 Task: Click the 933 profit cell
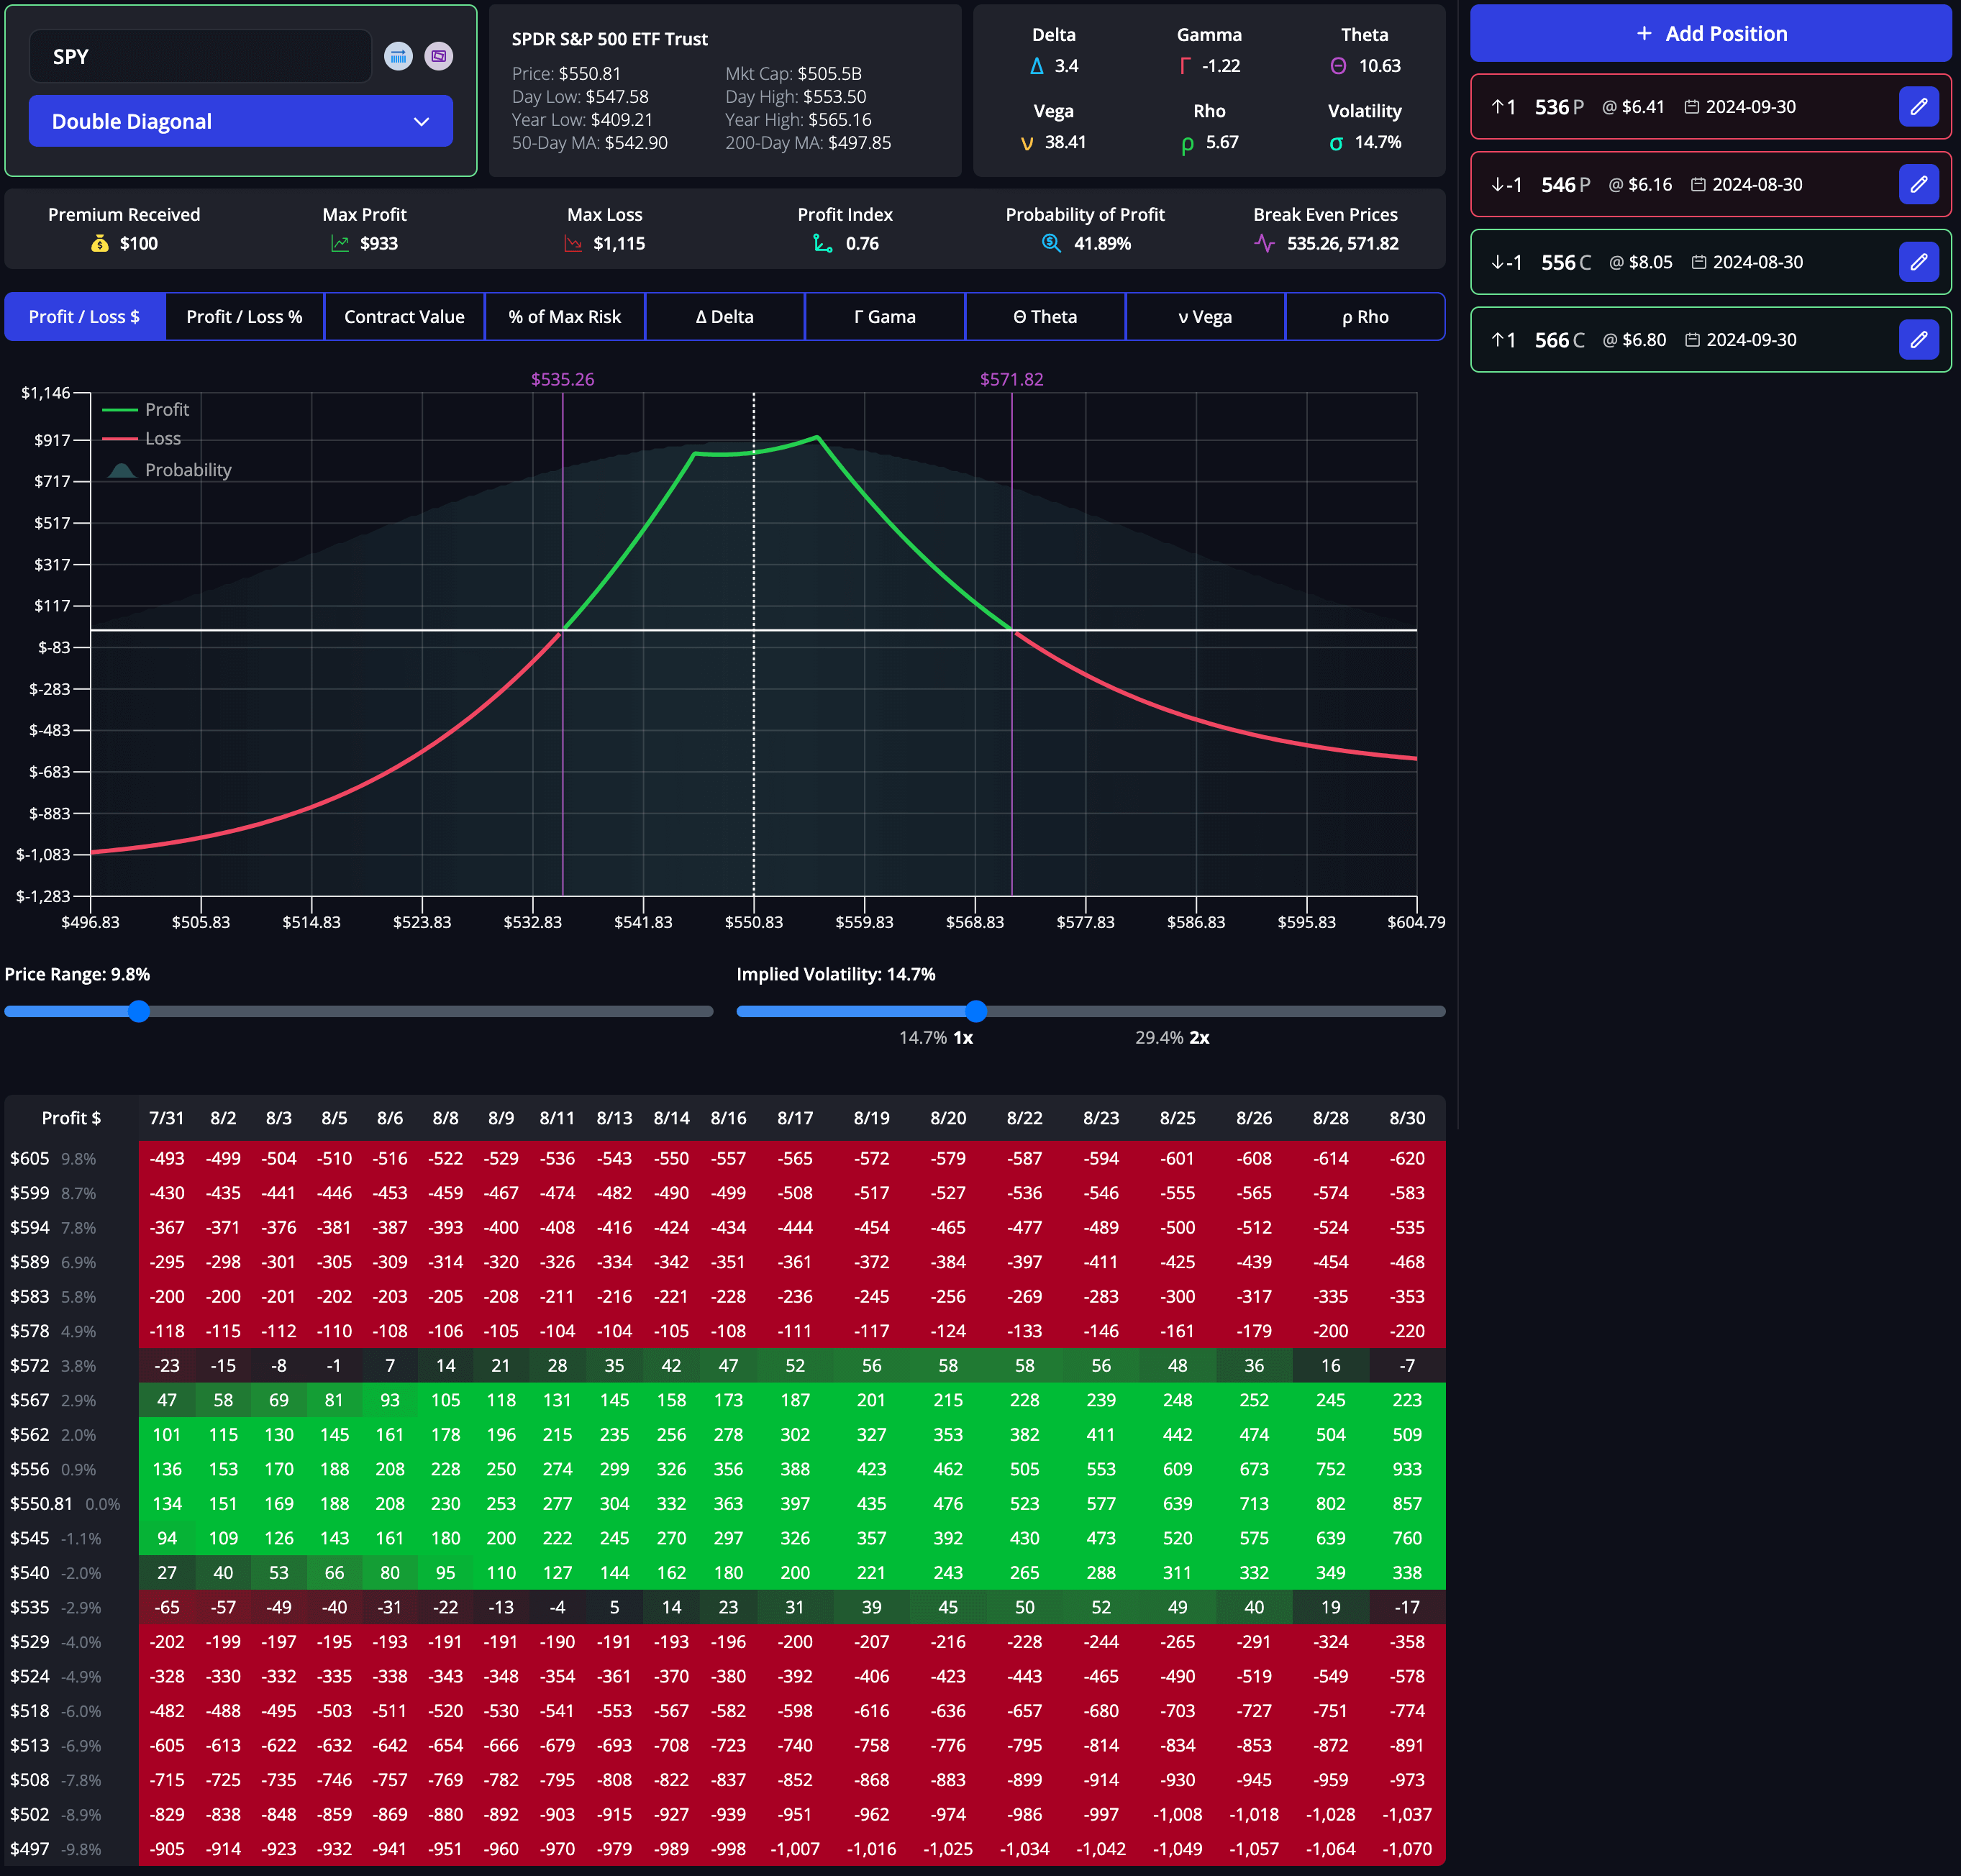1407,1469
